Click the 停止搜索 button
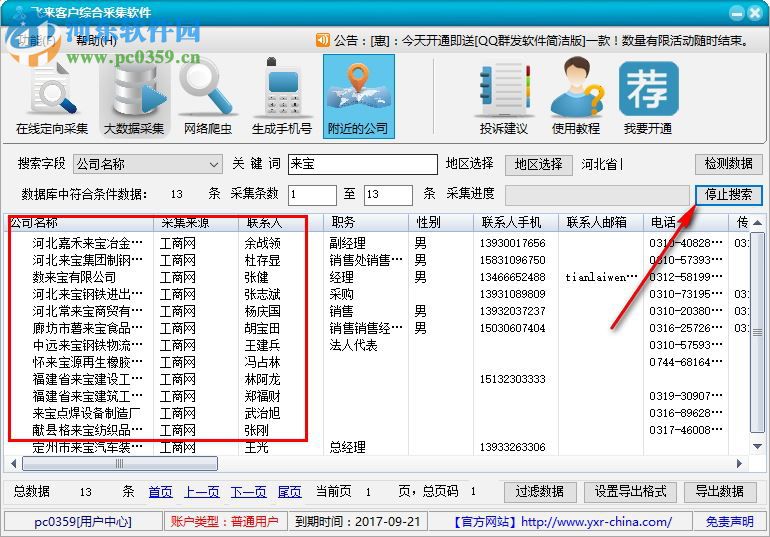Viewport: 770px width, 537px height. click(x=728, y=195)
